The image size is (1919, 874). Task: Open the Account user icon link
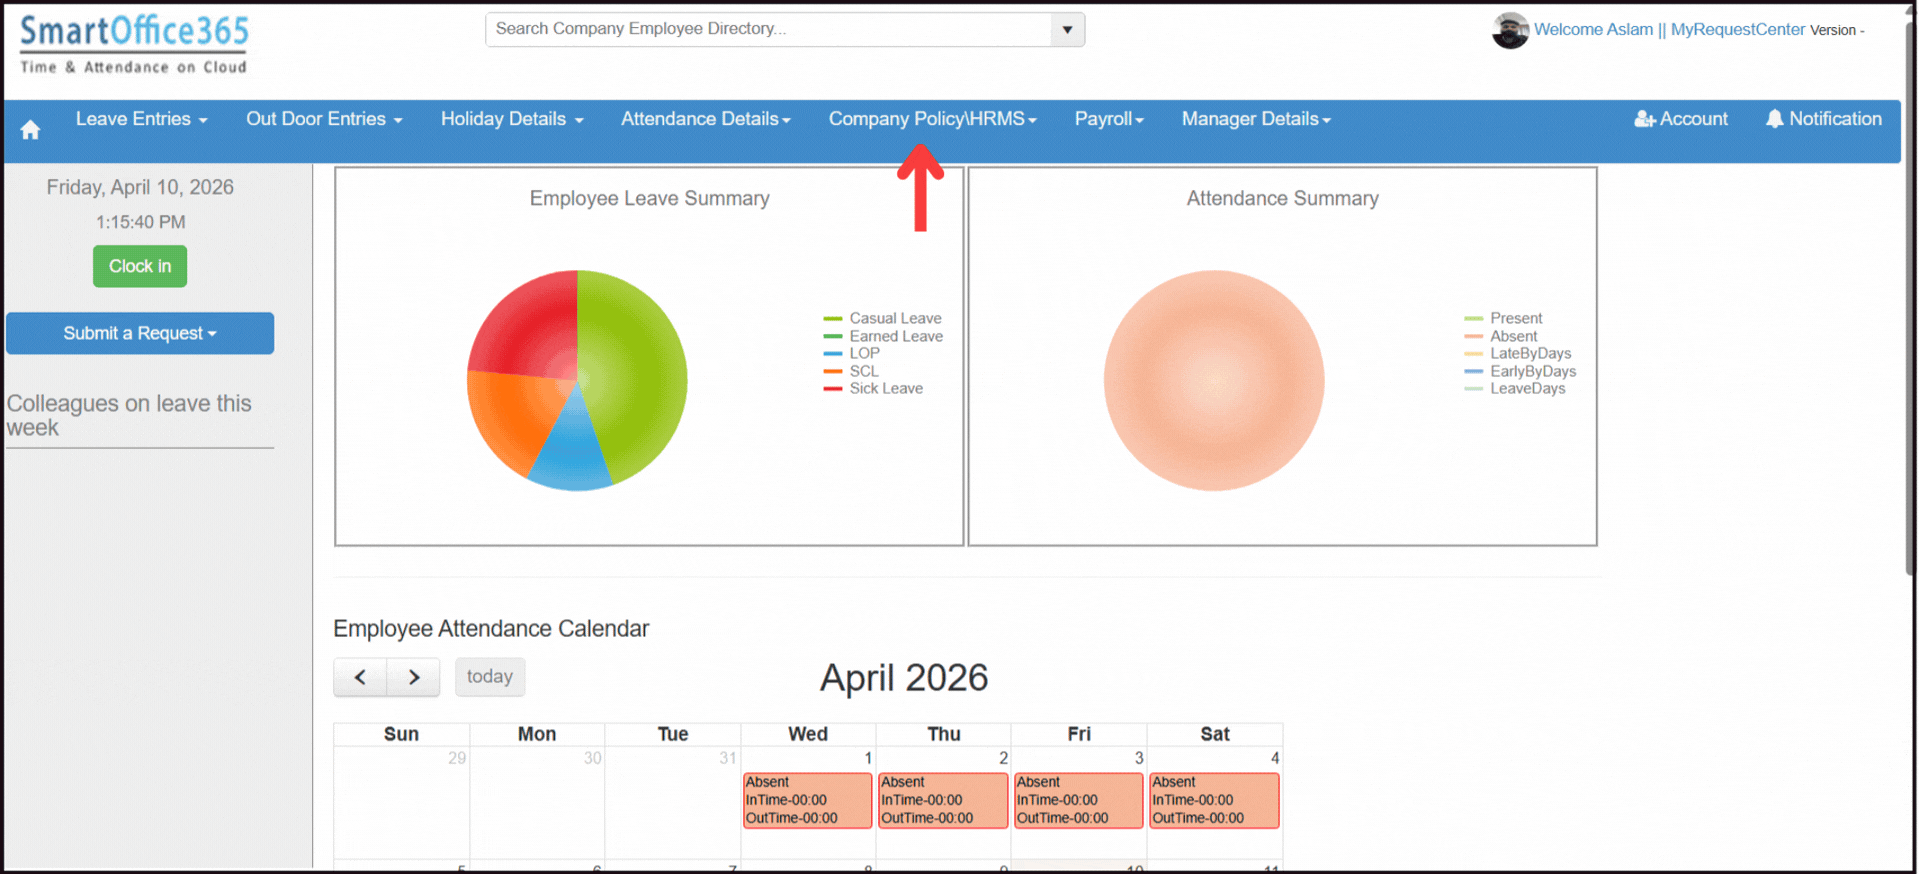click(x=1680, y=119)
